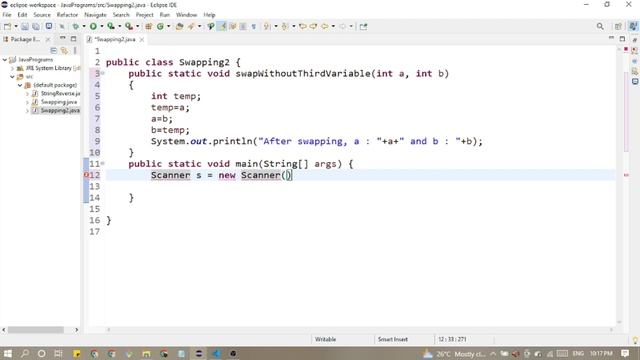This screenshot has width=640, height=360.
Task: Collapse the JavaPrograms project node
Action: pyautogui.click(x=4, y=60)
